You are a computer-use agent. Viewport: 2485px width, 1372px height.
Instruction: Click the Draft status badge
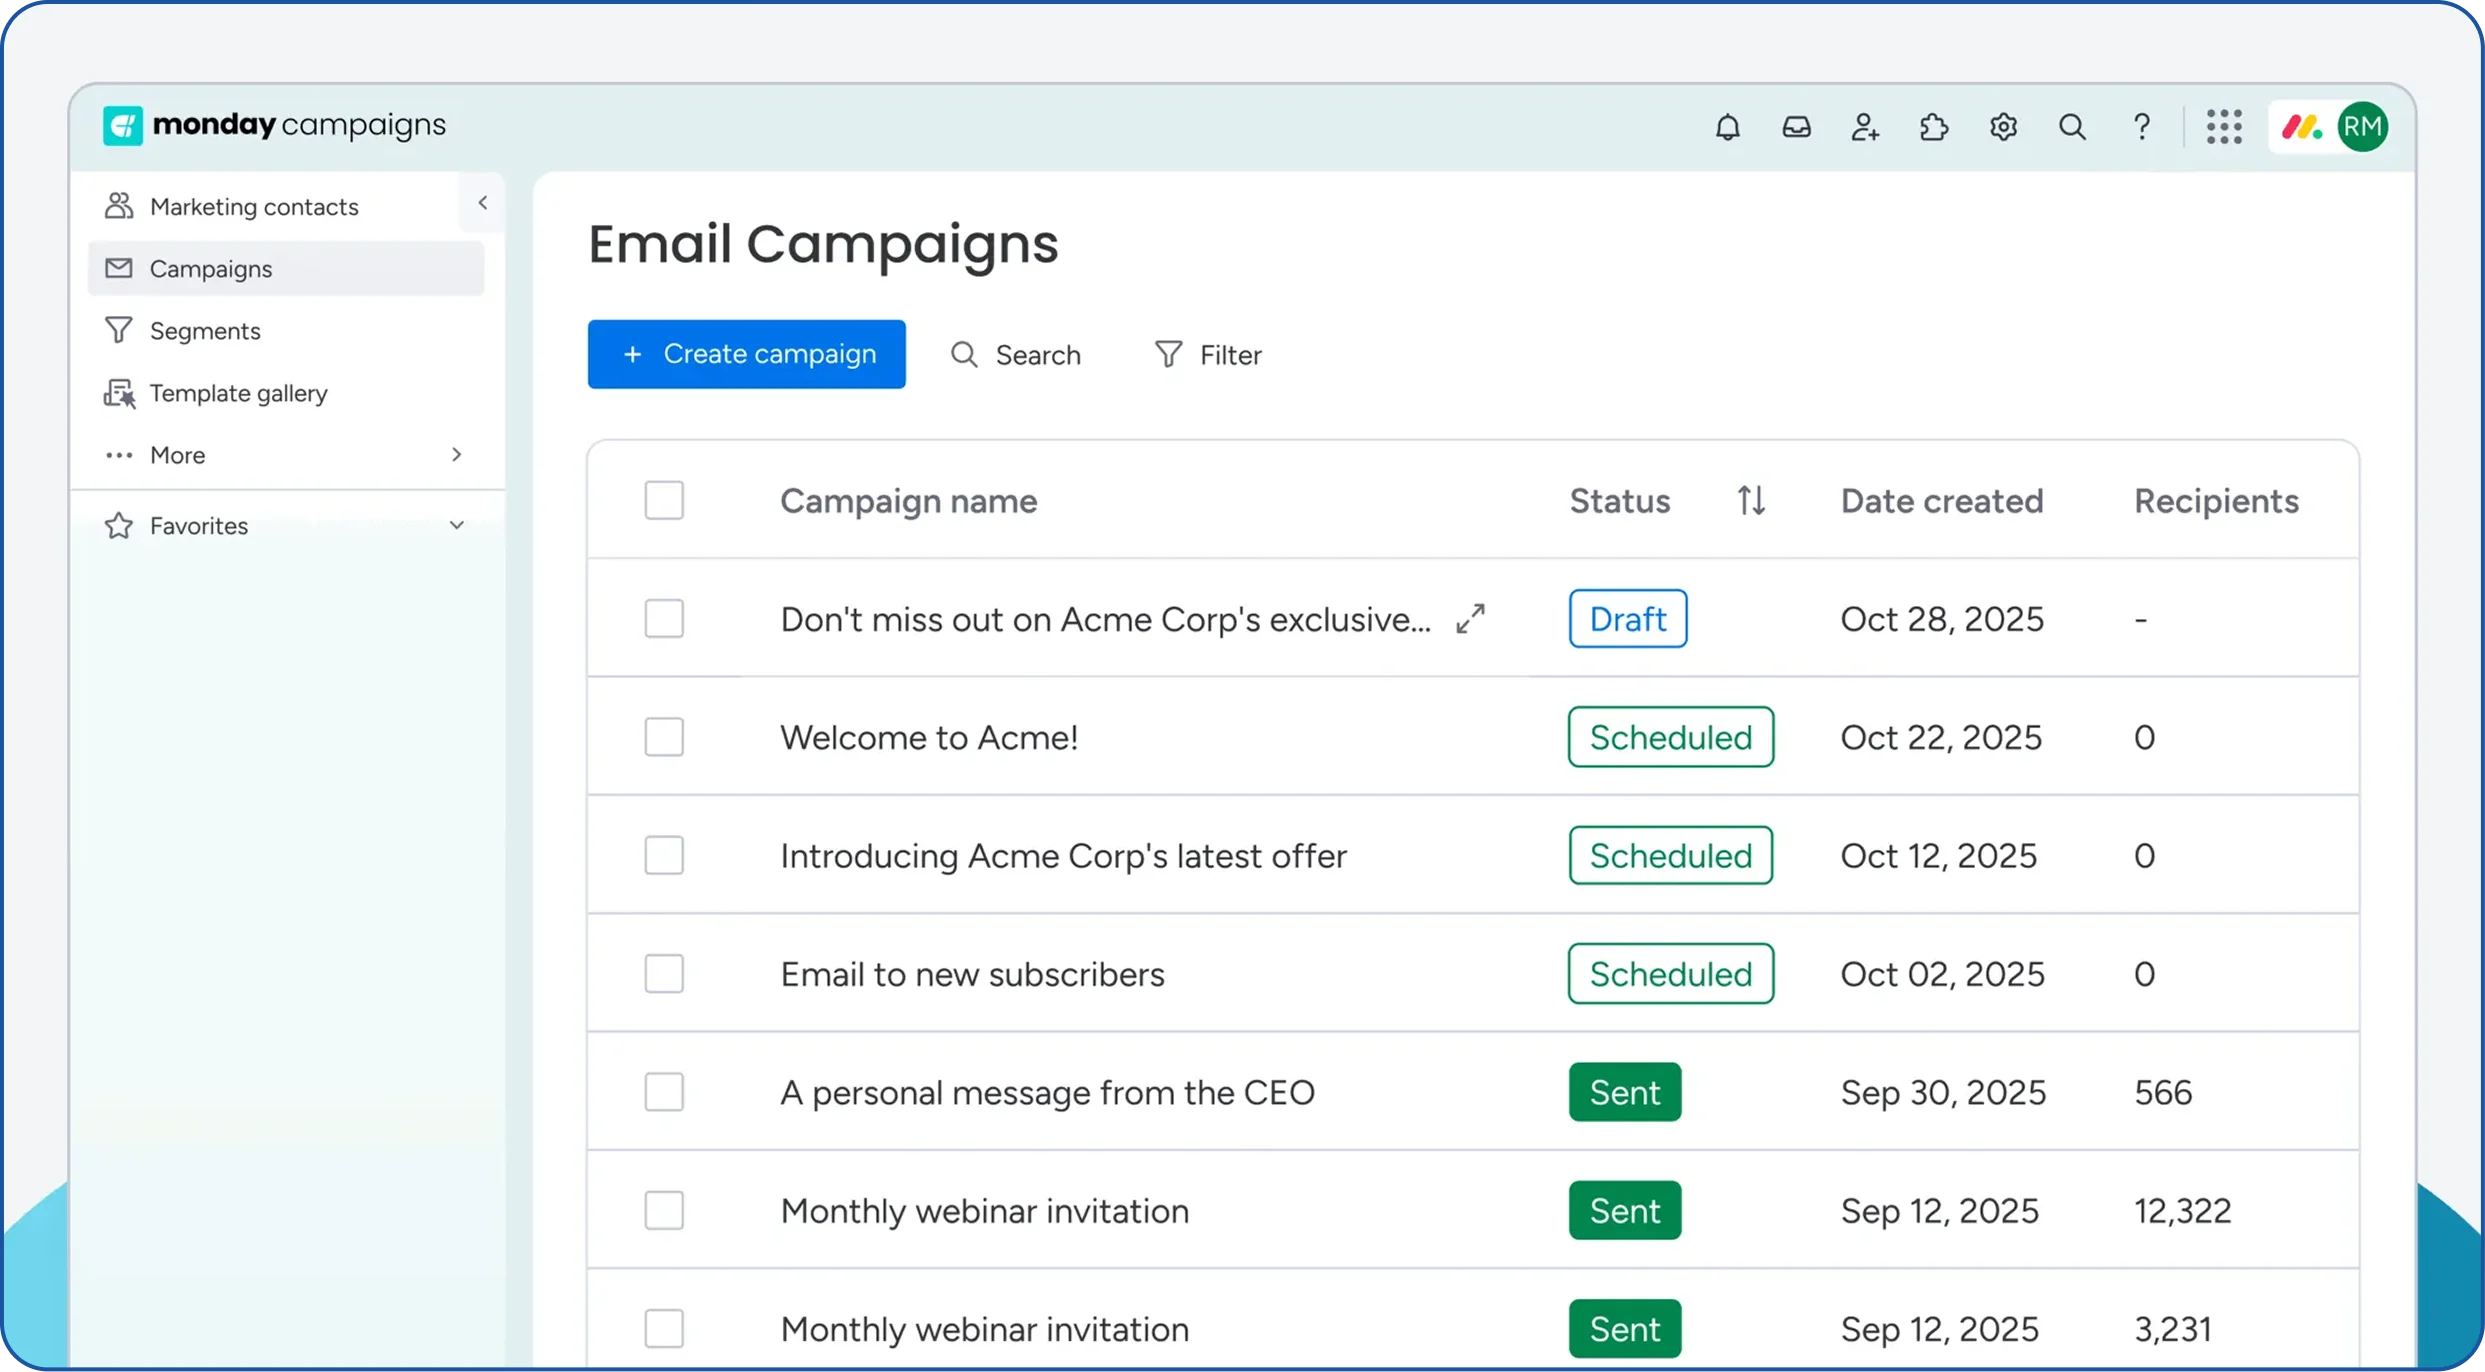[1628, 619]
